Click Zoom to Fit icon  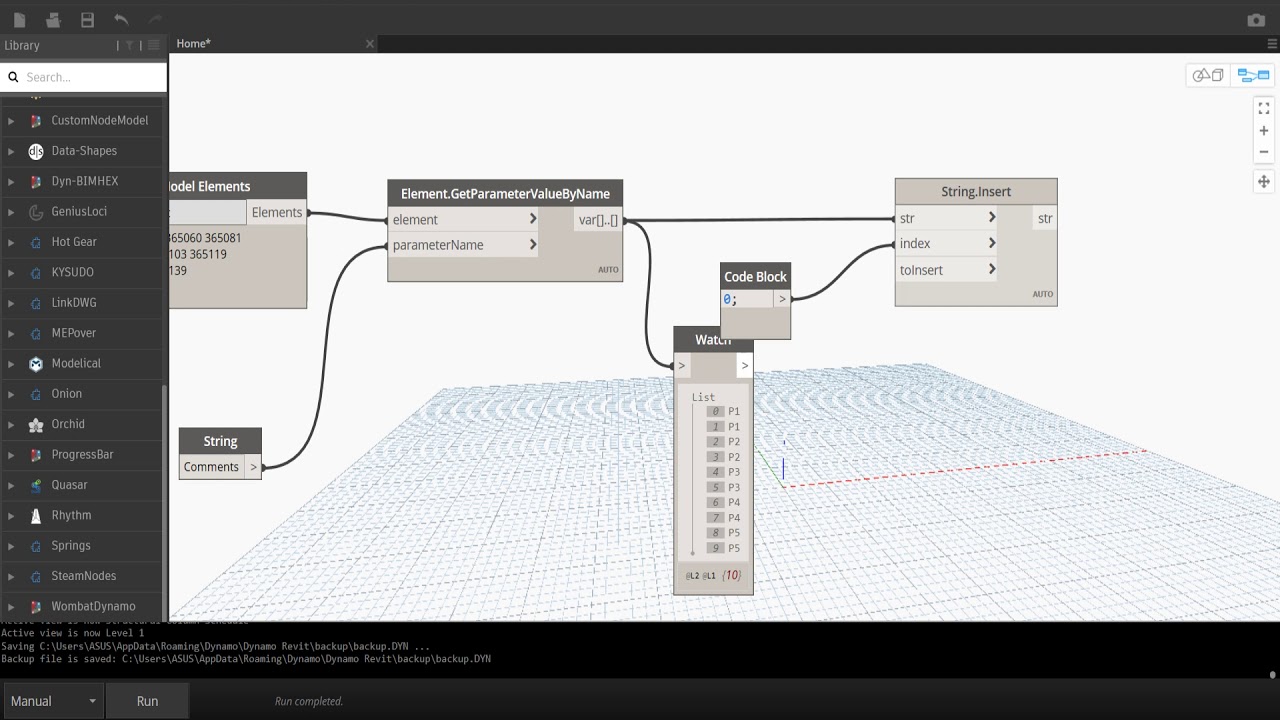(x=1264, y=108)
